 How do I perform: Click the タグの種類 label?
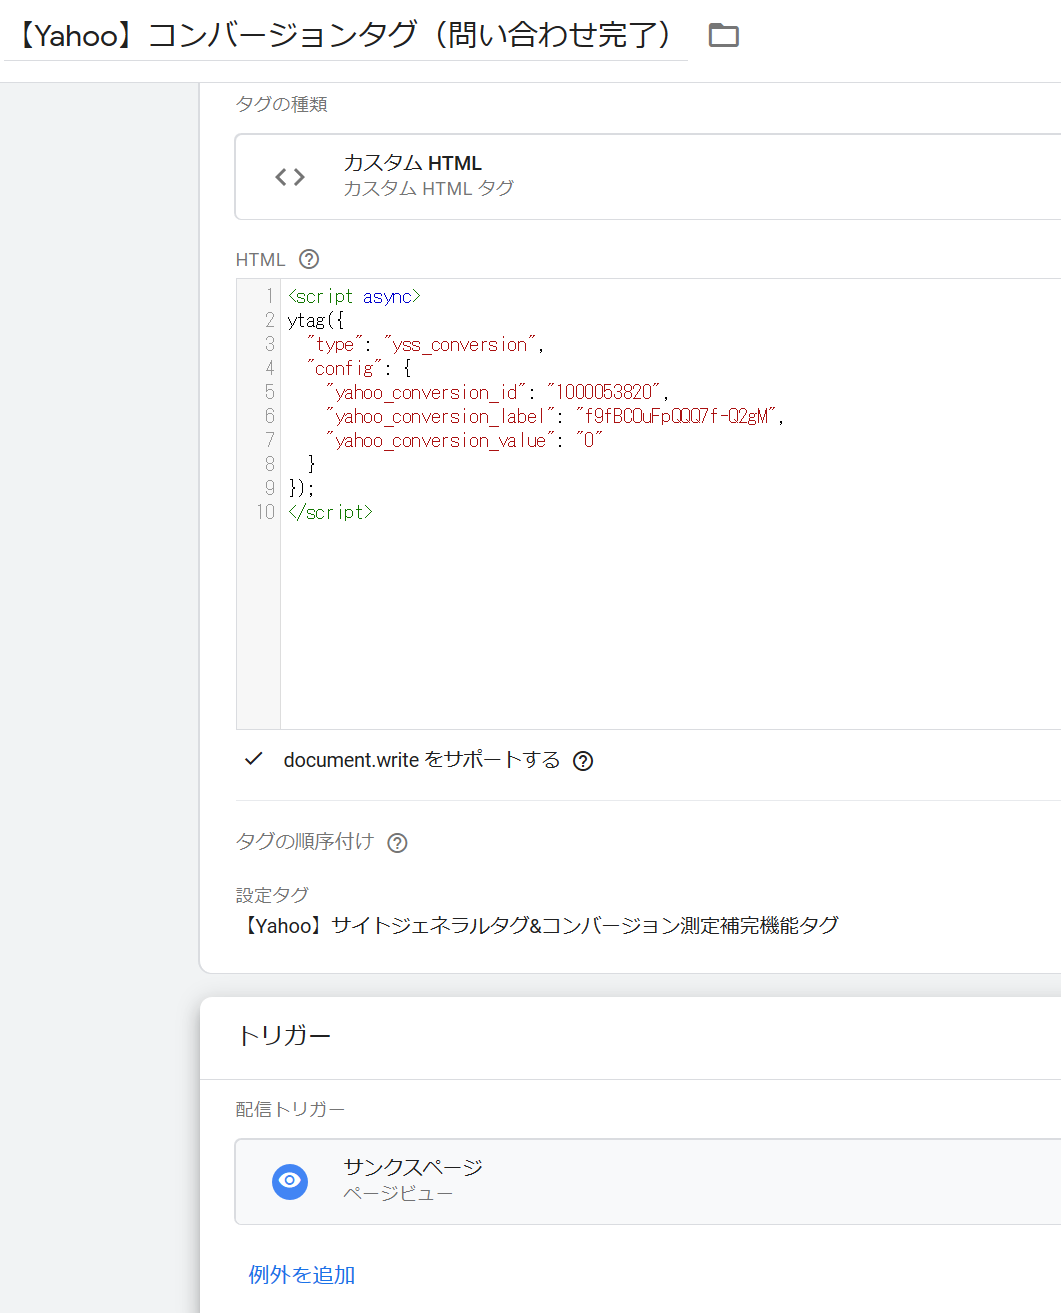click(282, 104)
